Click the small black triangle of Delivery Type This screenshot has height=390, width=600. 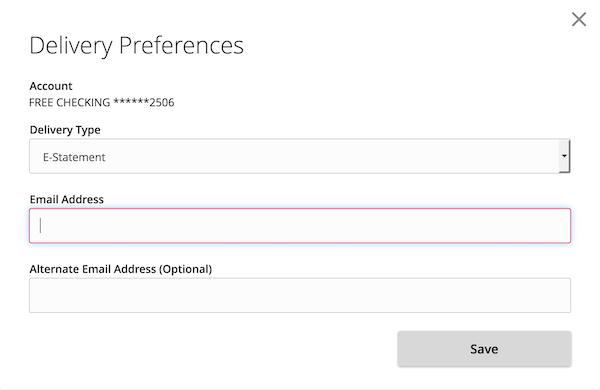[x=564, y=156]
